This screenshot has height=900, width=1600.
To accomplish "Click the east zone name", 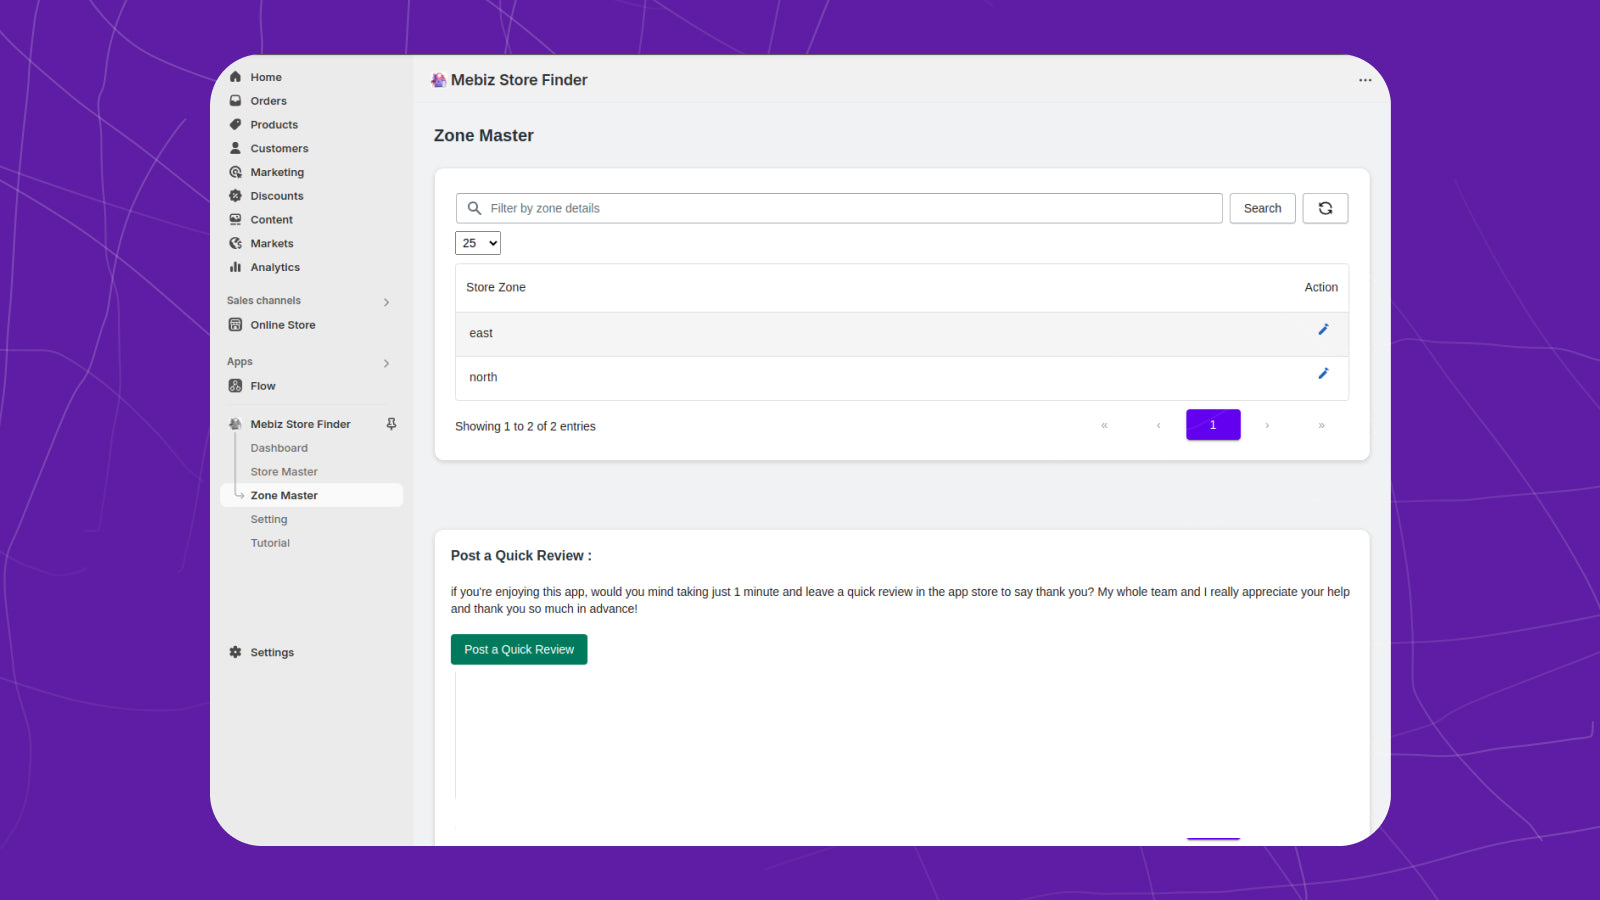I will [481, 333].
